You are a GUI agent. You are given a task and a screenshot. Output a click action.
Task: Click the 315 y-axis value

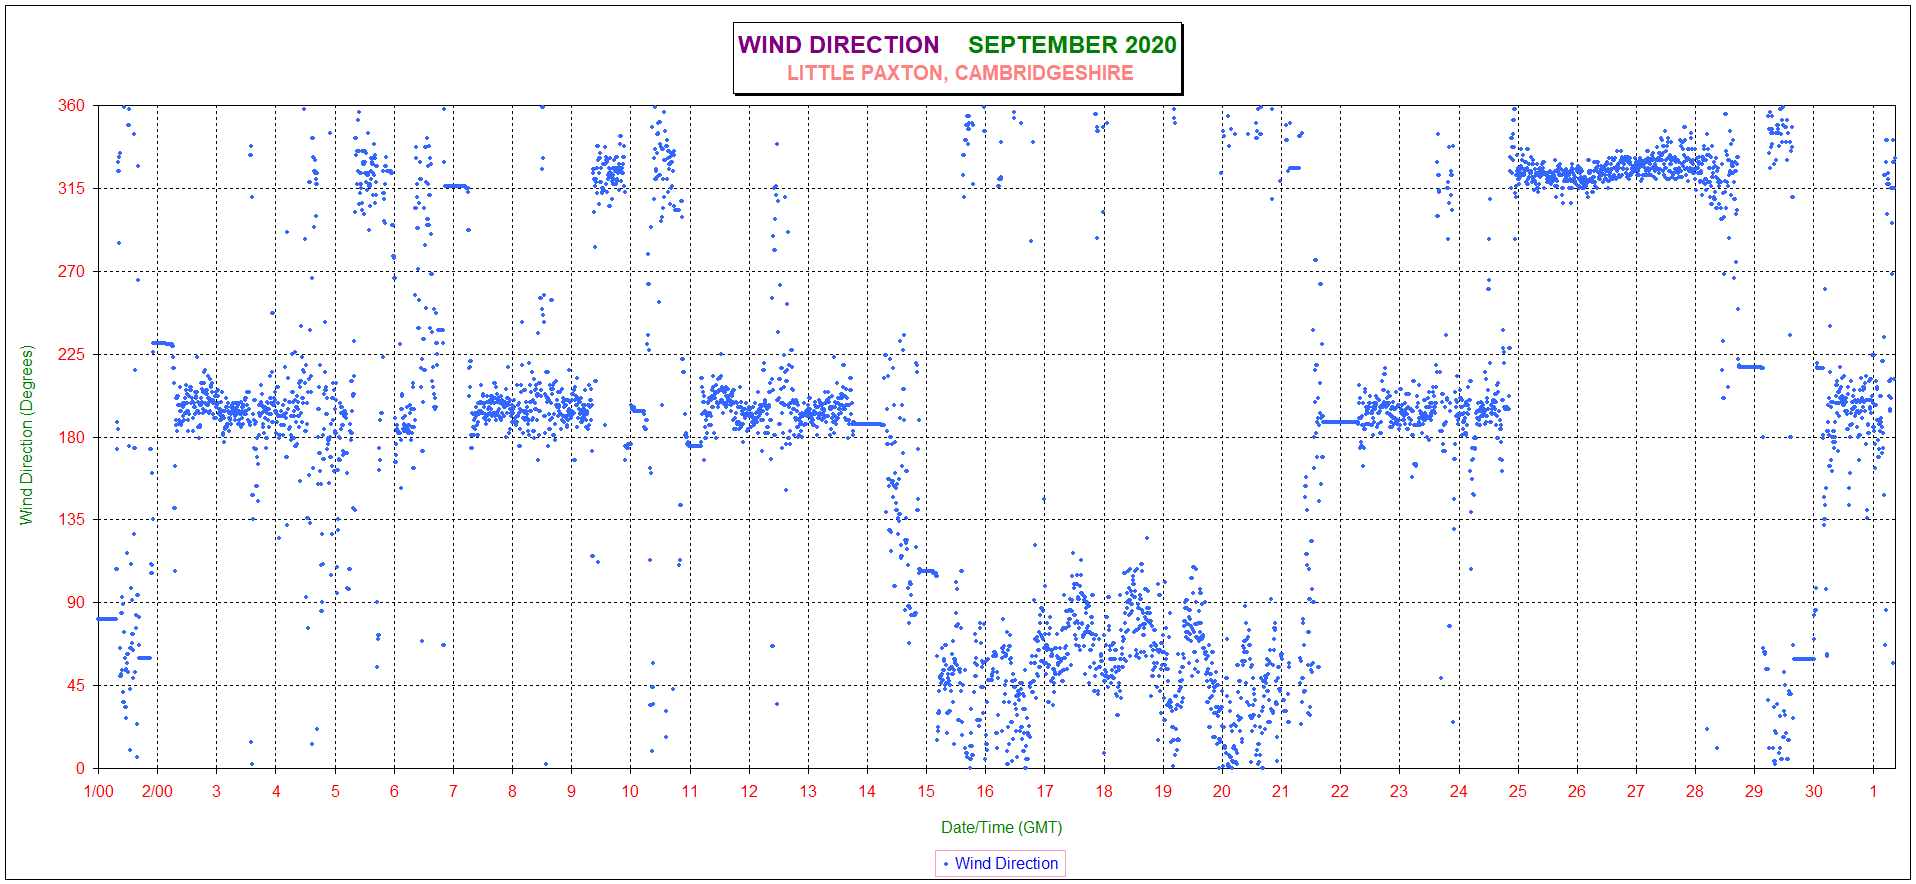point(71,188)
